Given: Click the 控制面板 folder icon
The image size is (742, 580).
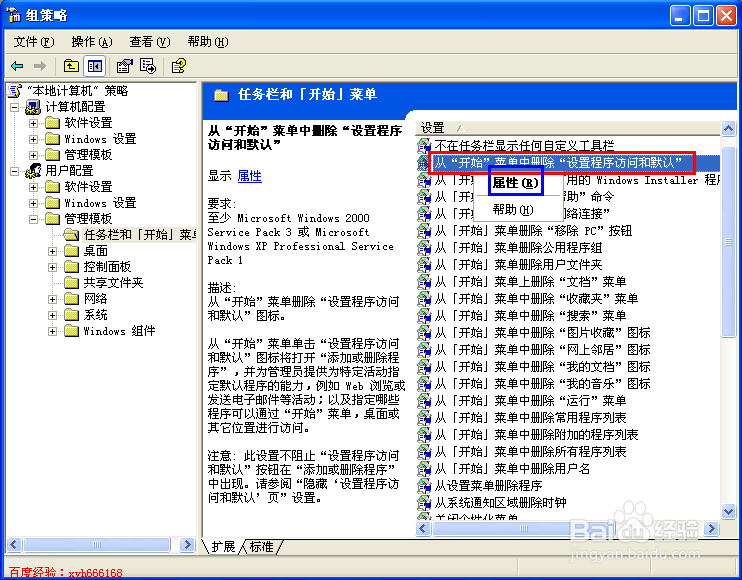Looking at the screenshot, I should pyautogui.click(x=71, y=267).
